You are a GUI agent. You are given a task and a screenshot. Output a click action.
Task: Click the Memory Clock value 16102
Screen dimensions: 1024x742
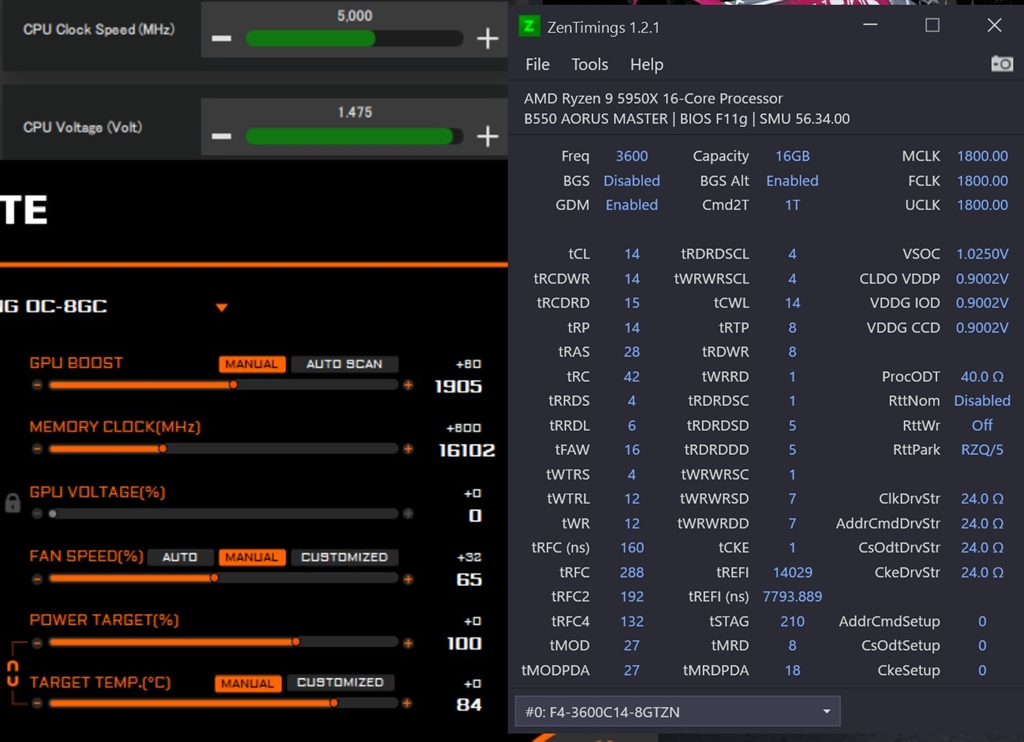(467, 451)
